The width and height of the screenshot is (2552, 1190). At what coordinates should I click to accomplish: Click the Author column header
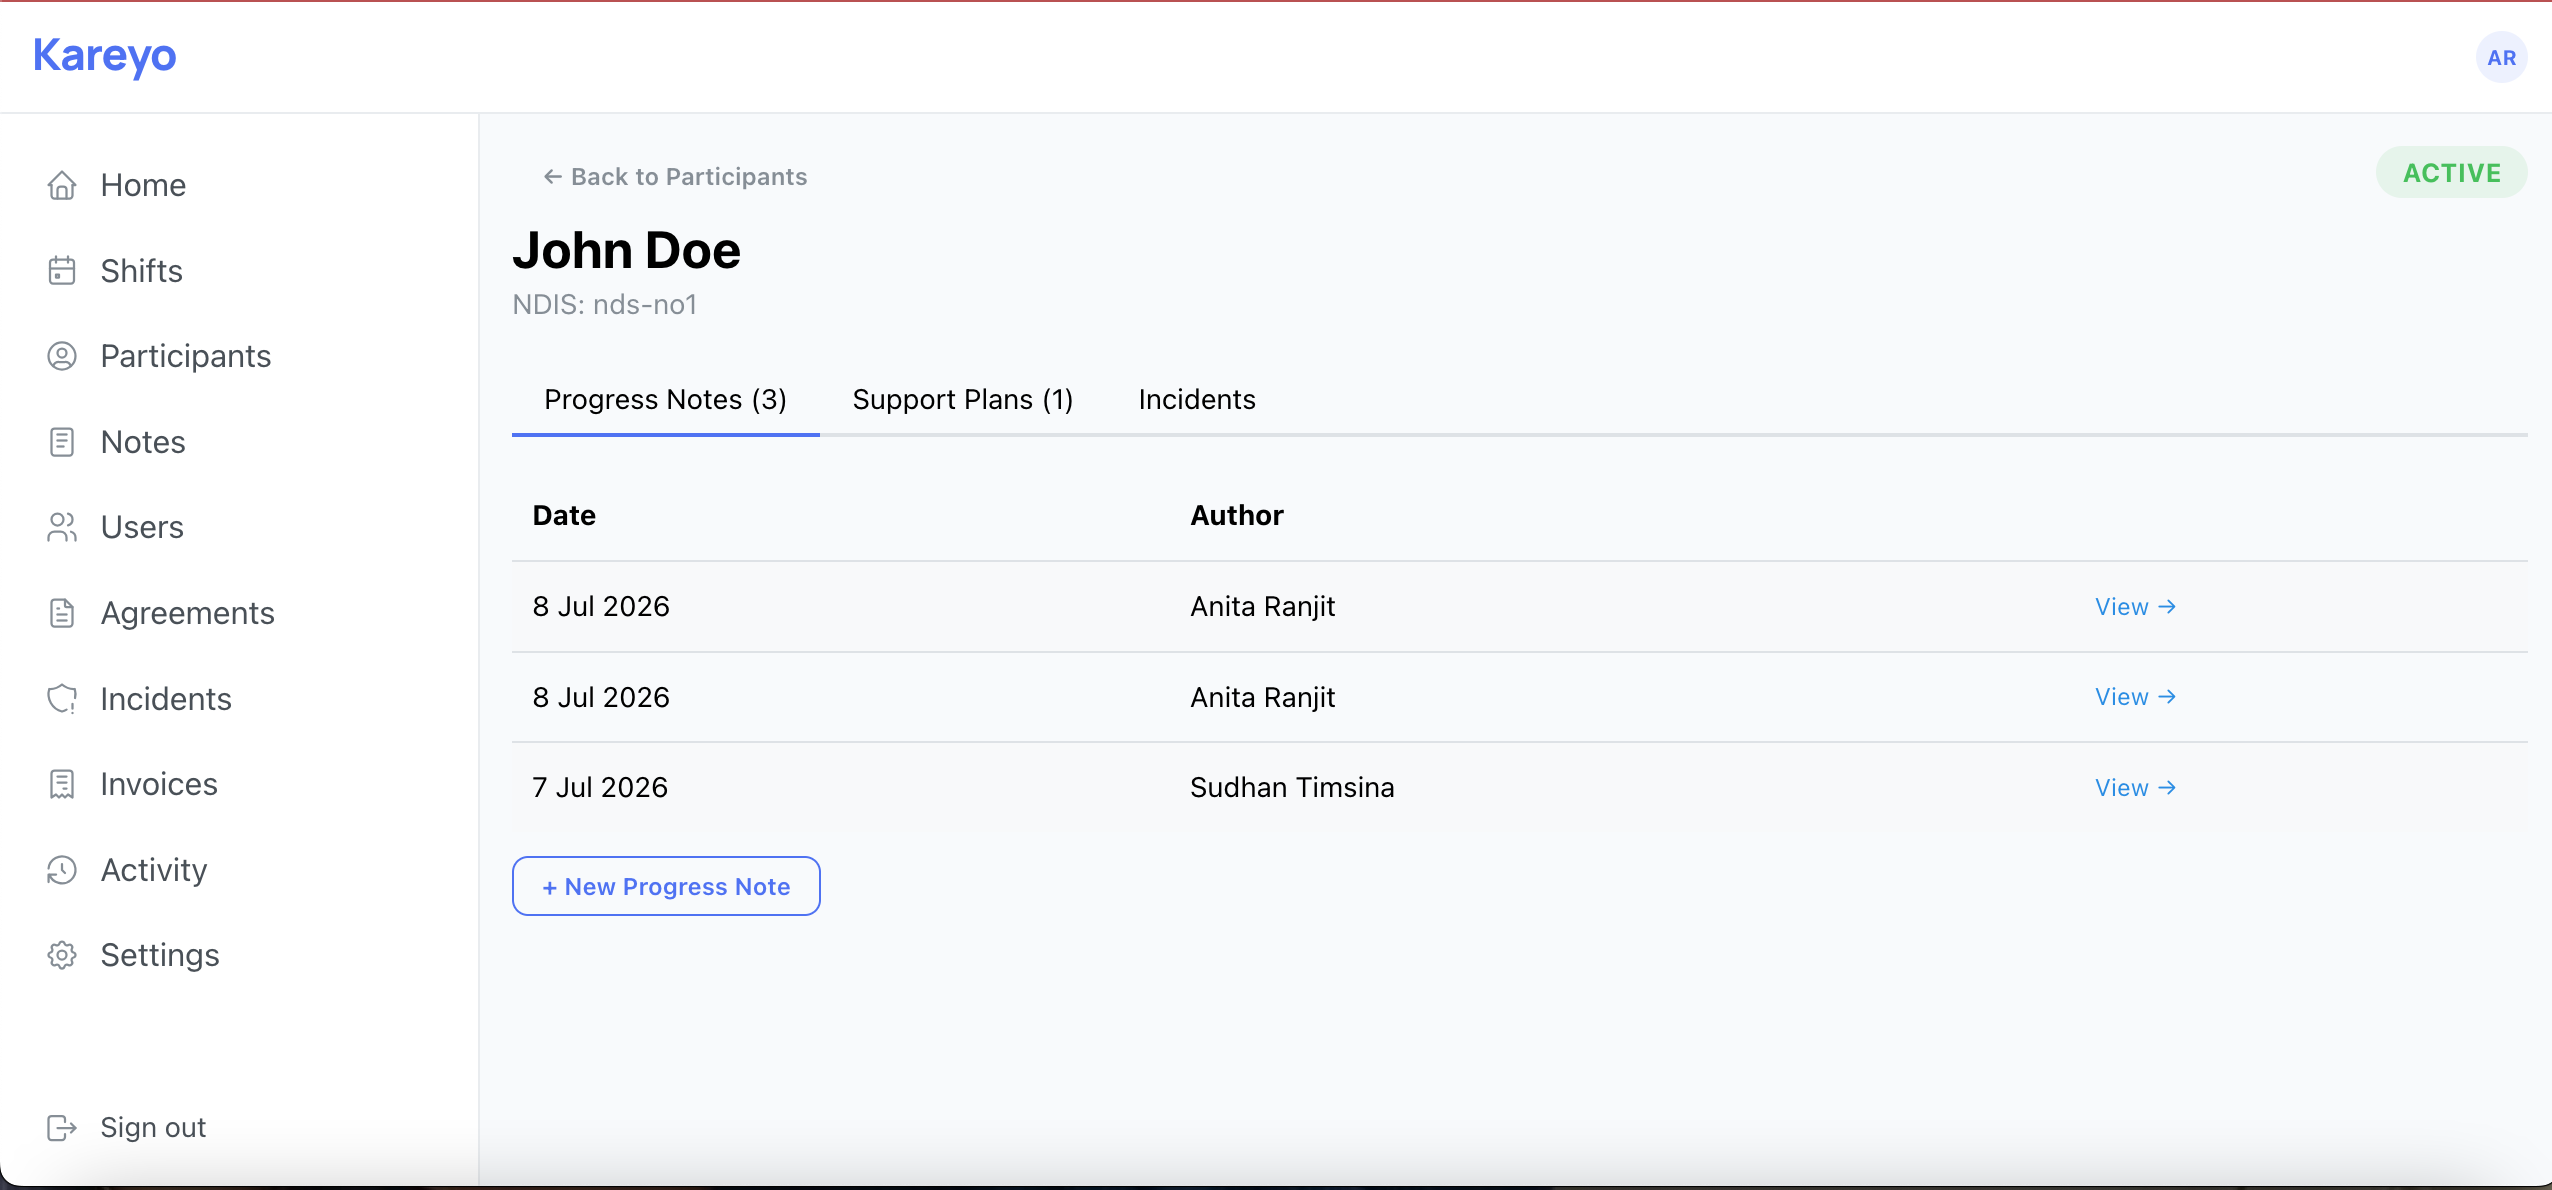click(1237, 515)
